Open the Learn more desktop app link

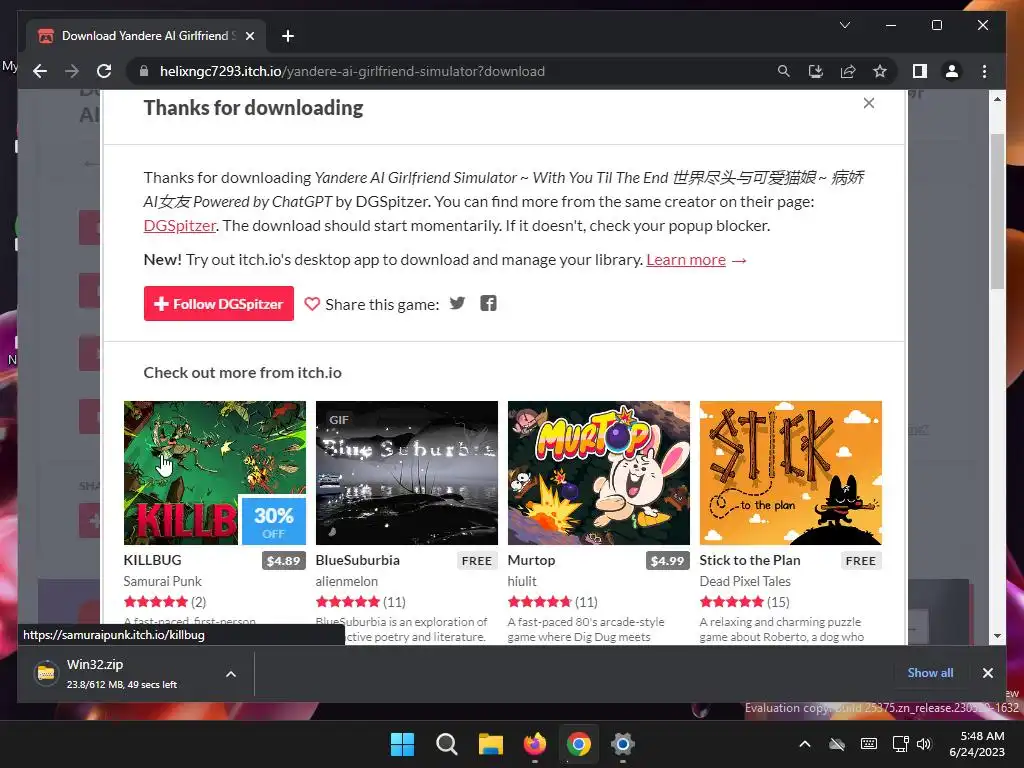(x=686, y=260)
